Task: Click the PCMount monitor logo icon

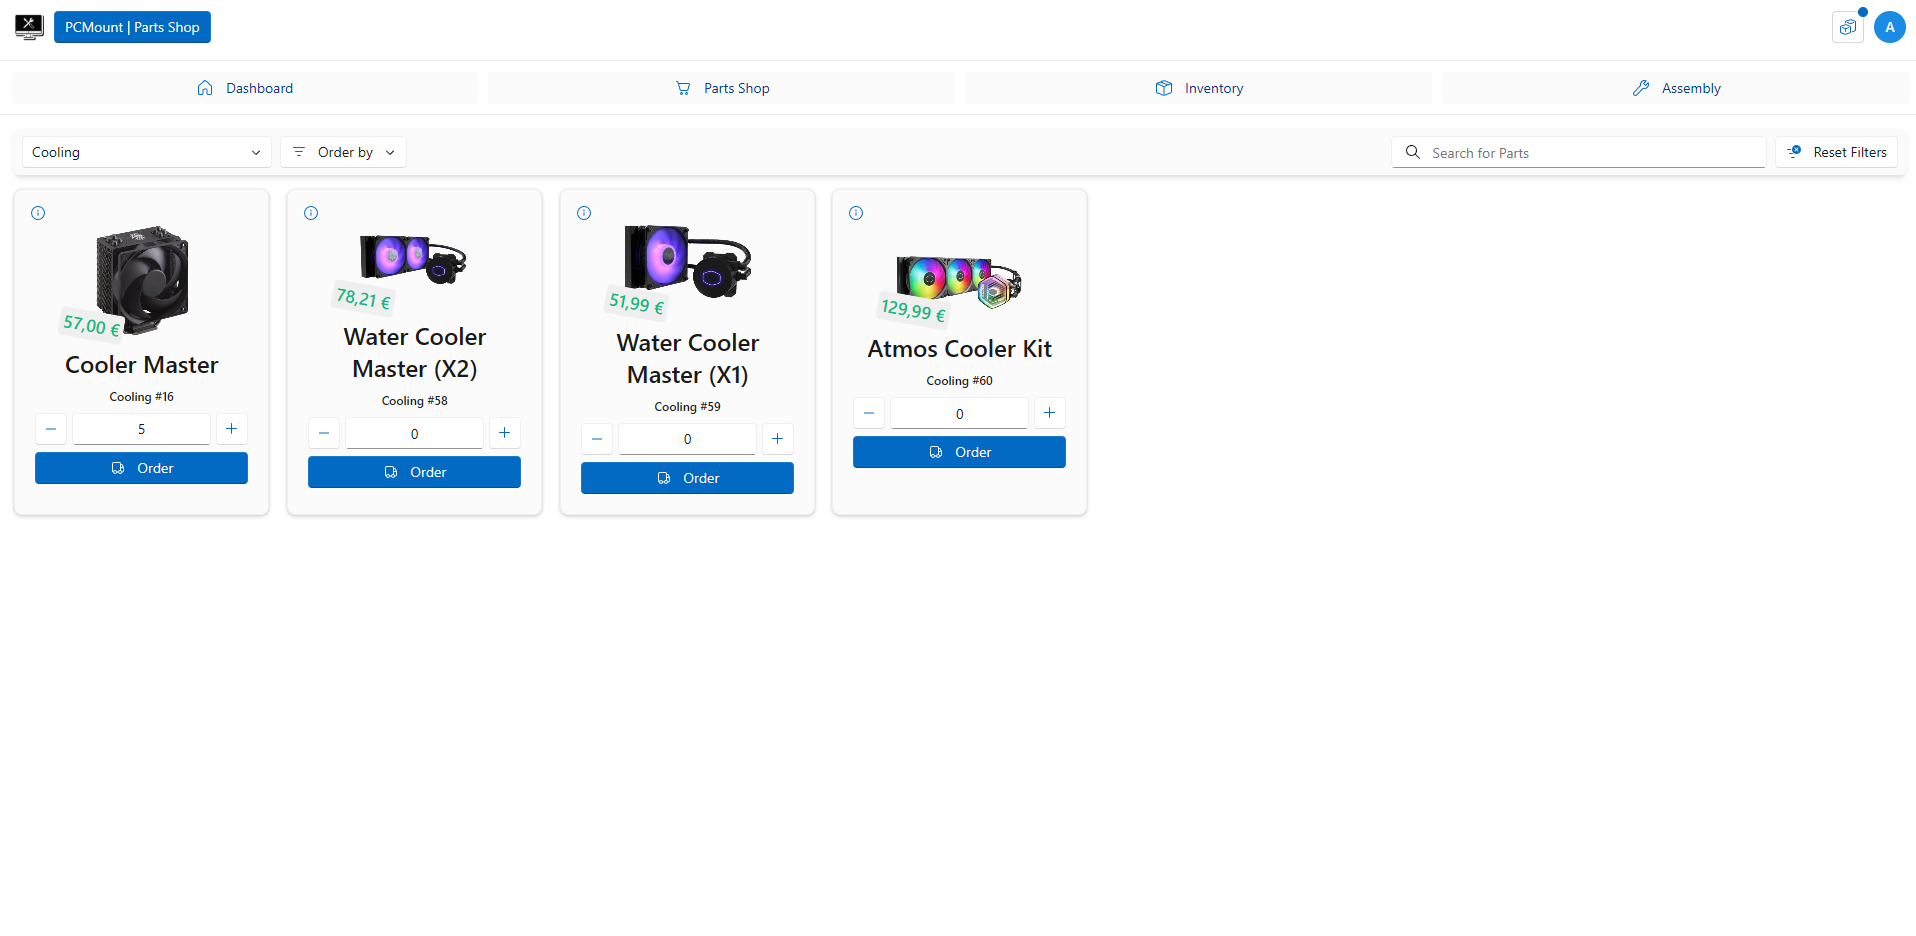Action: pos(29,27)
